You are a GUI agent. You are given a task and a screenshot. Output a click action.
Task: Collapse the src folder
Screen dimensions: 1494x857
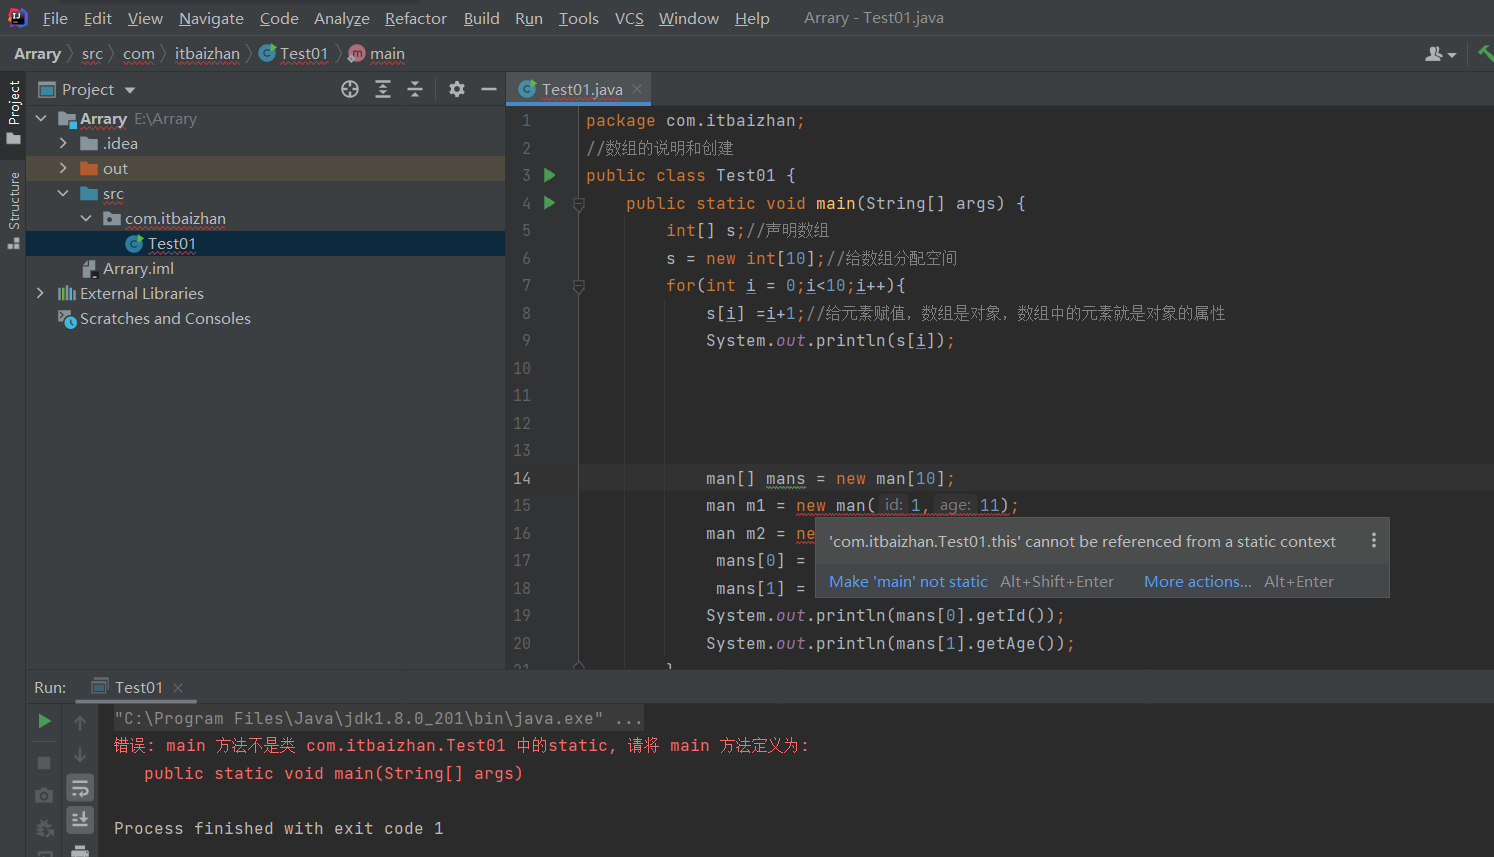coord(63,193)
